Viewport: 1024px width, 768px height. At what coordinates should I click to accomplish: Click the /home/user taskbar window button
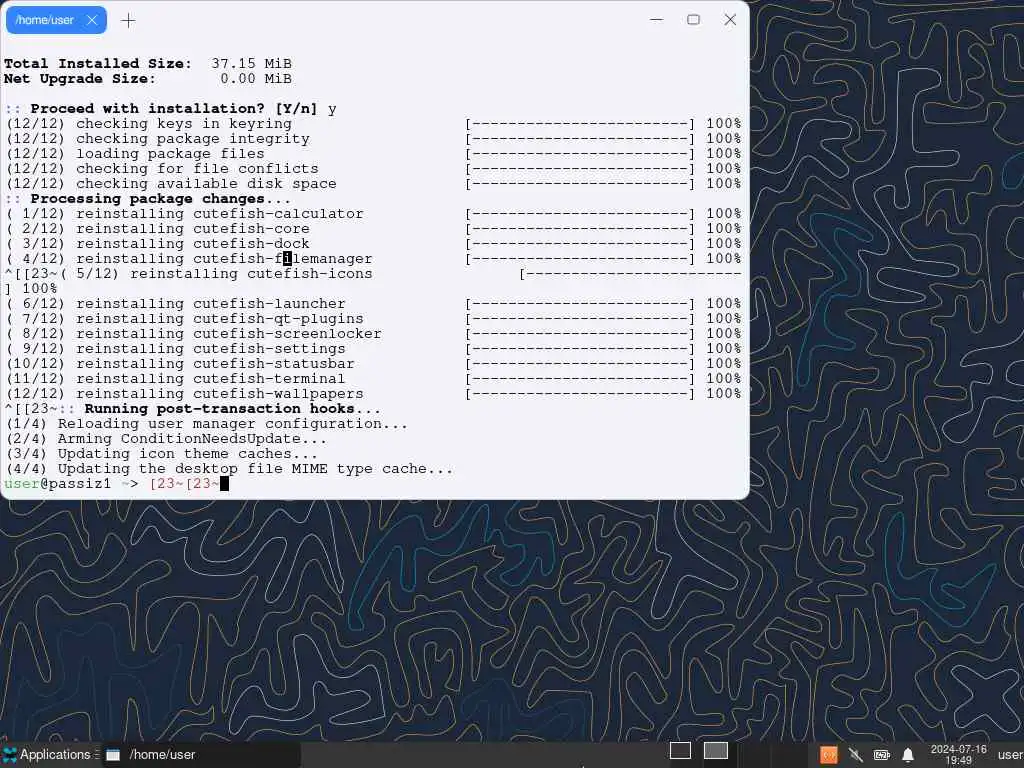201,754
